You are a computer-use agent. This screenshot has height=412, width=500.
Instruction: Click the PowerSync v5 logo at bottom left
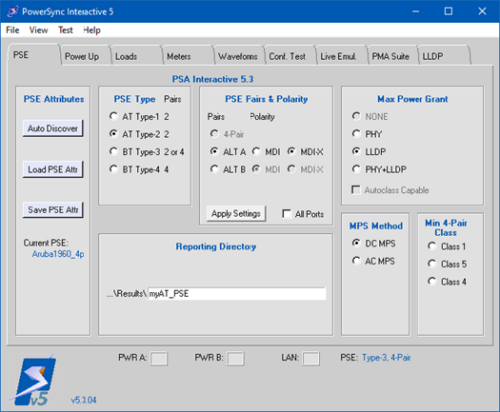[x=33, y=380]
